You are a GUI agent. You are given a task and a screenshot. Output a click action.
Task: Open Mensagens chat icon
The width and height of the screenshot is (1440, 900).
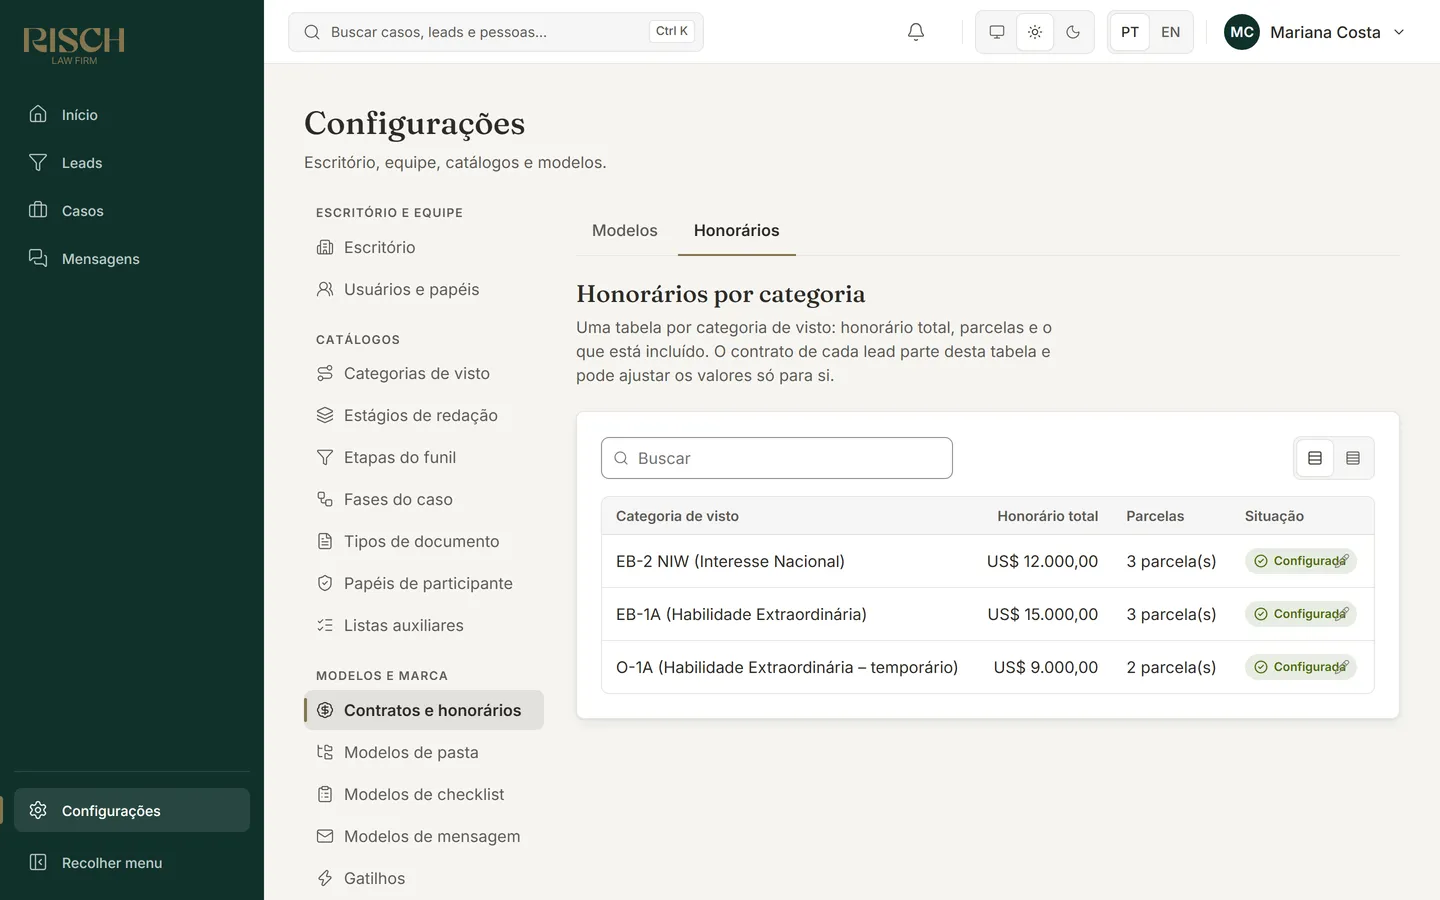point(38,258)
